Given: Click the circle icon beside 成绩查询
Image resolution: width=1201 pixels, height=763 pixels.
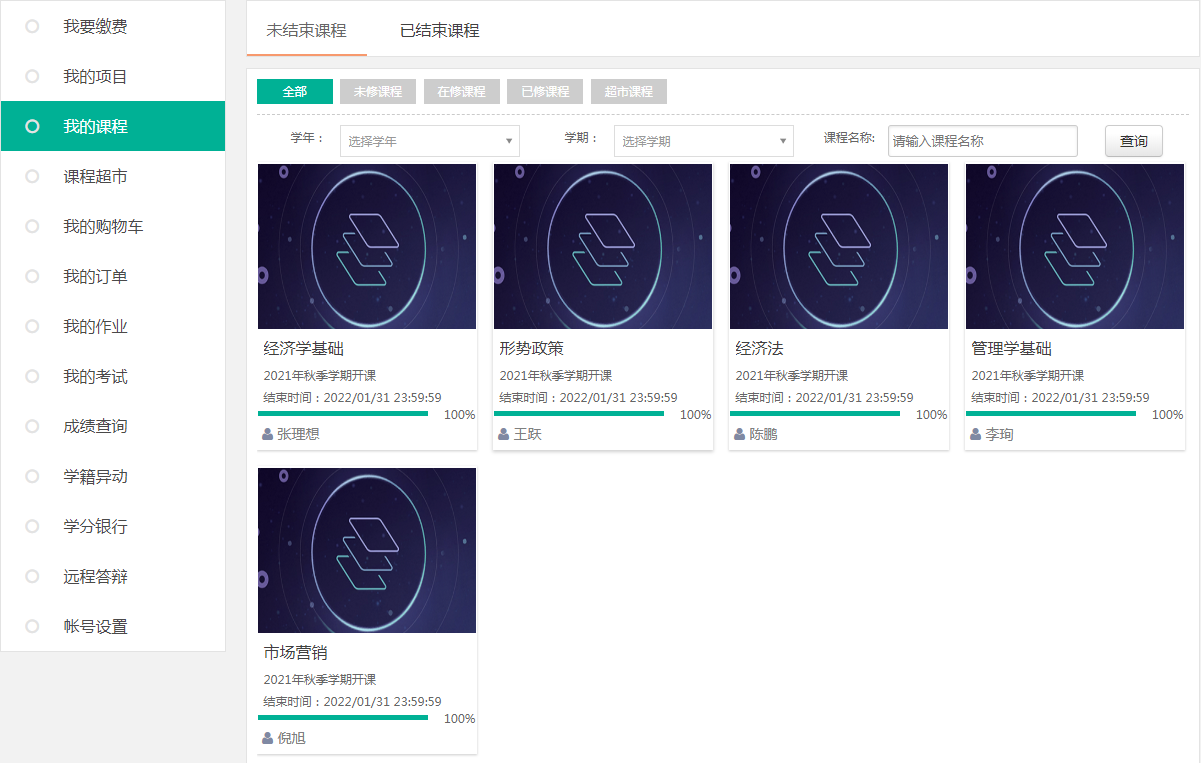Looking at the screenshot, I should [x=32, y=426].
